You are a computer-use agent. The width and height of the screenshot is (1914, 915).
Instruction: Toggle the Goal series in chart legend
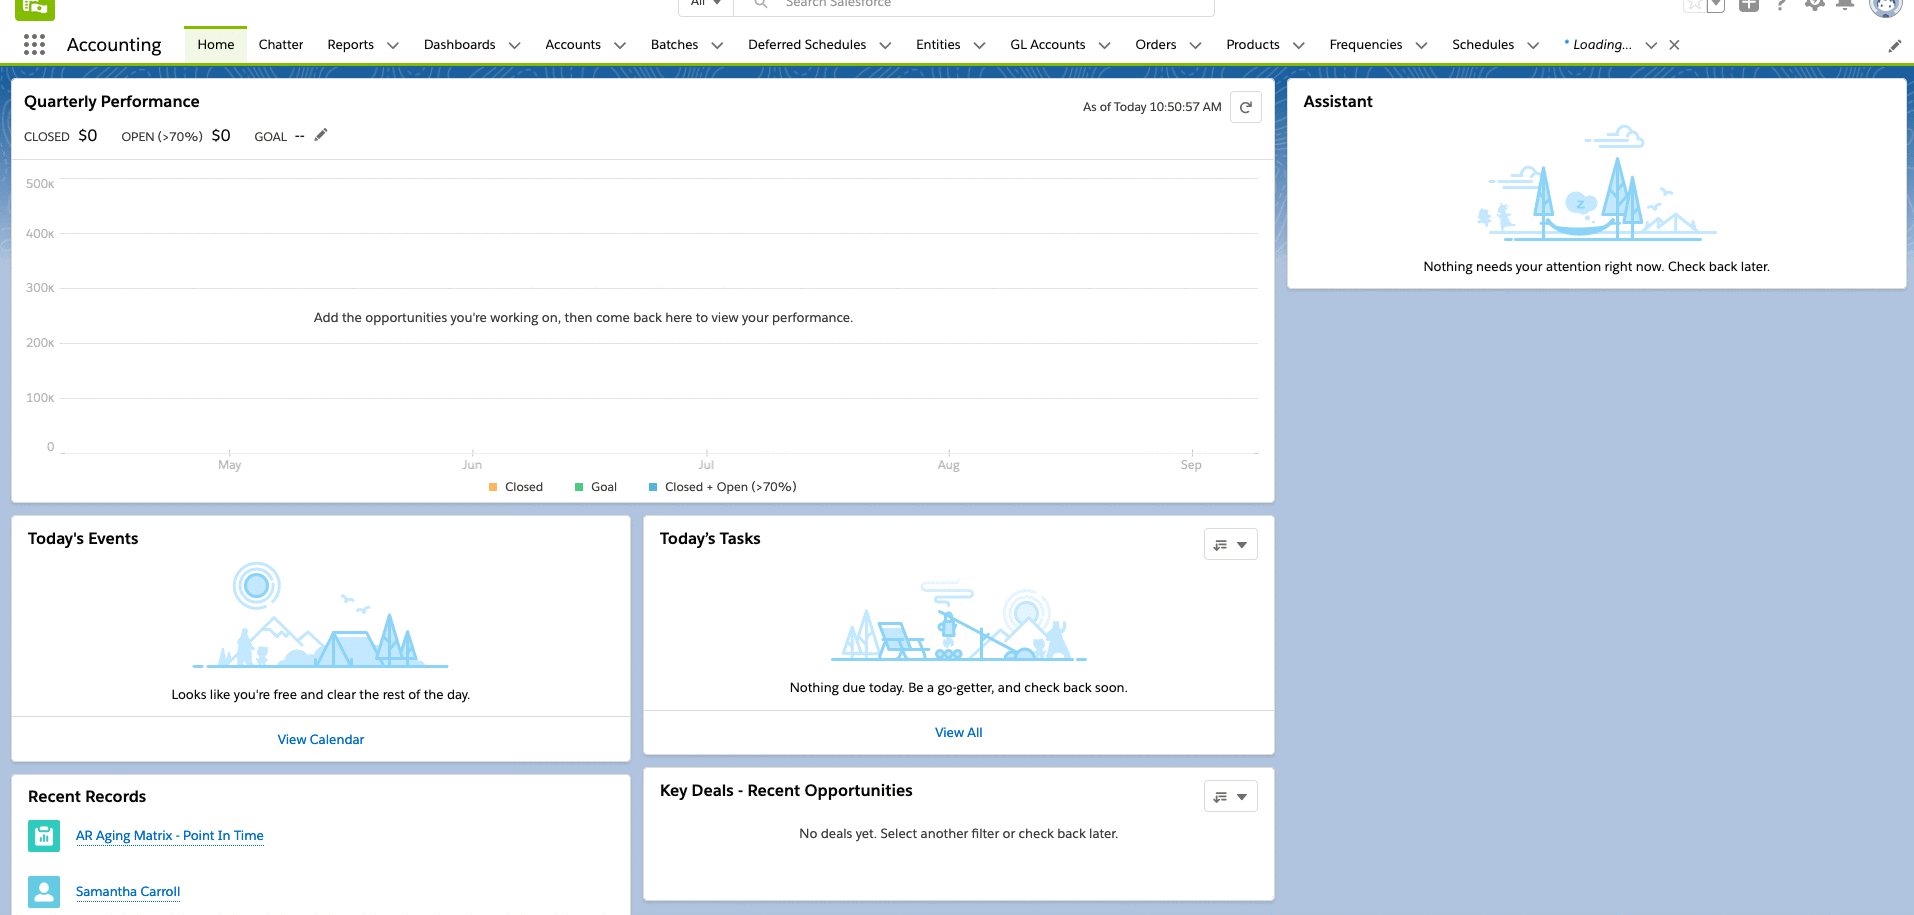click(596, 487)
